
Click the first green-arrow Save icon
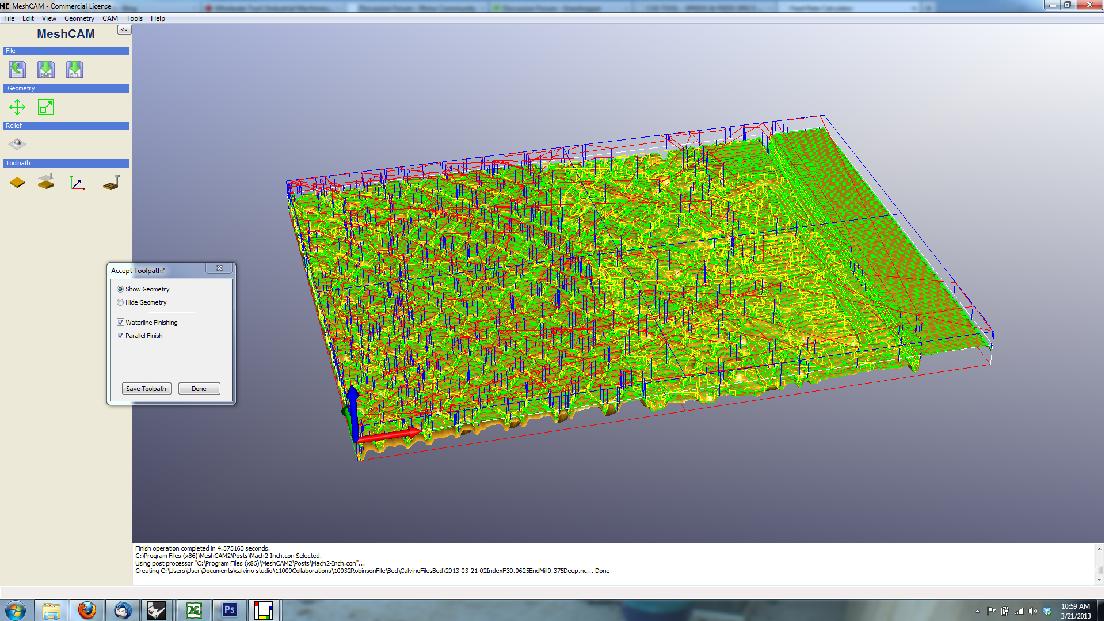pos(46,69)
